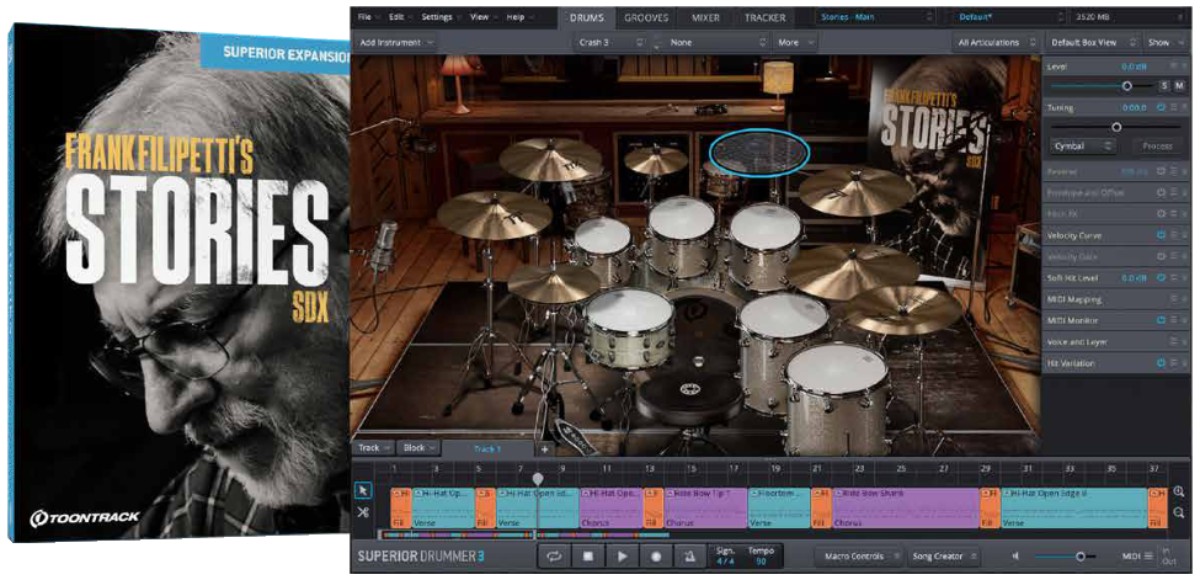1200x580 pixels.
Task: Open the Hit Variation menu icon
Action: point(1172,363)
